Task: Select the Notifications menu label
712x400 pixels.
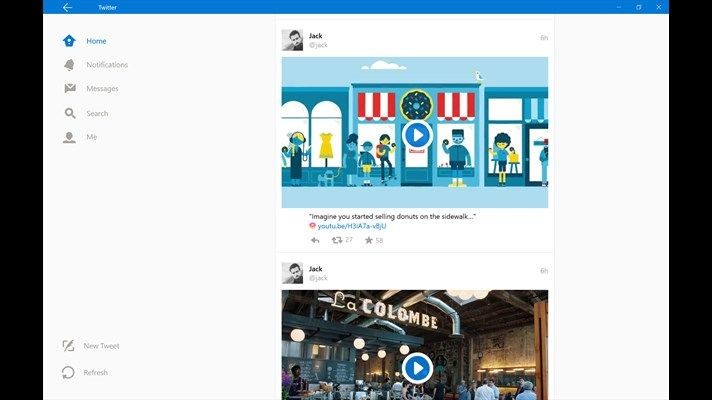Action: (x=107, y=65)
